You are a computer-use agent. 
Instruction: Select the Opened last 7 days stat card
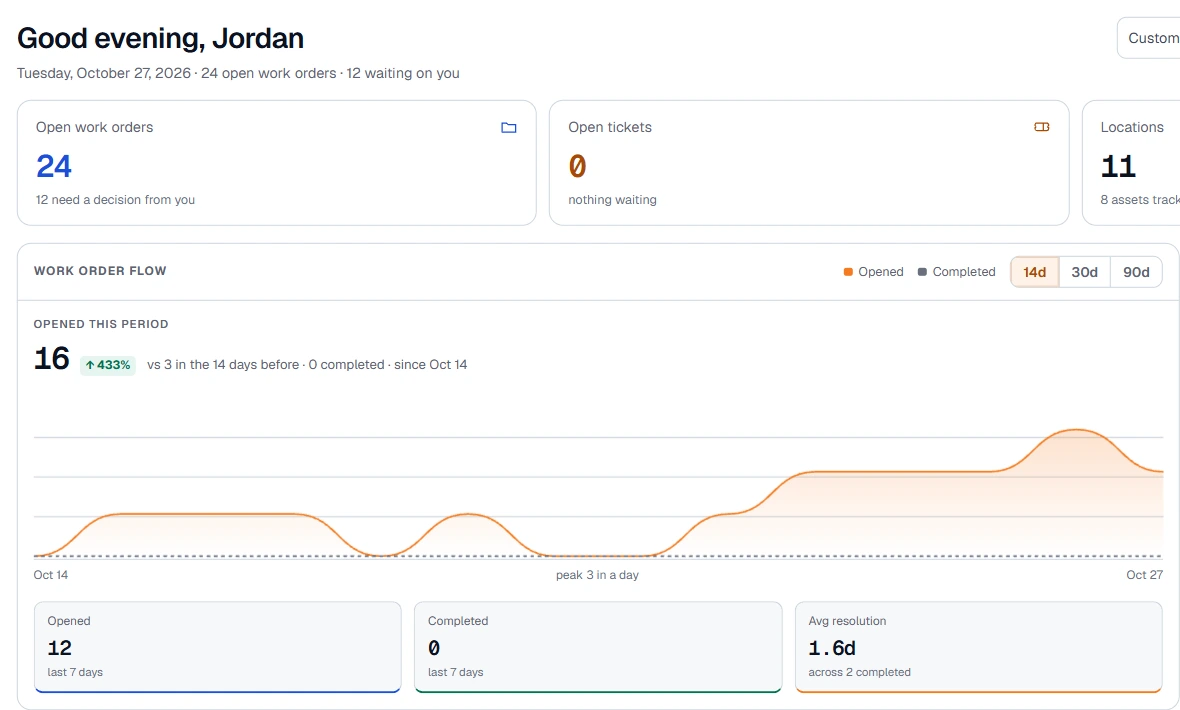217,647
